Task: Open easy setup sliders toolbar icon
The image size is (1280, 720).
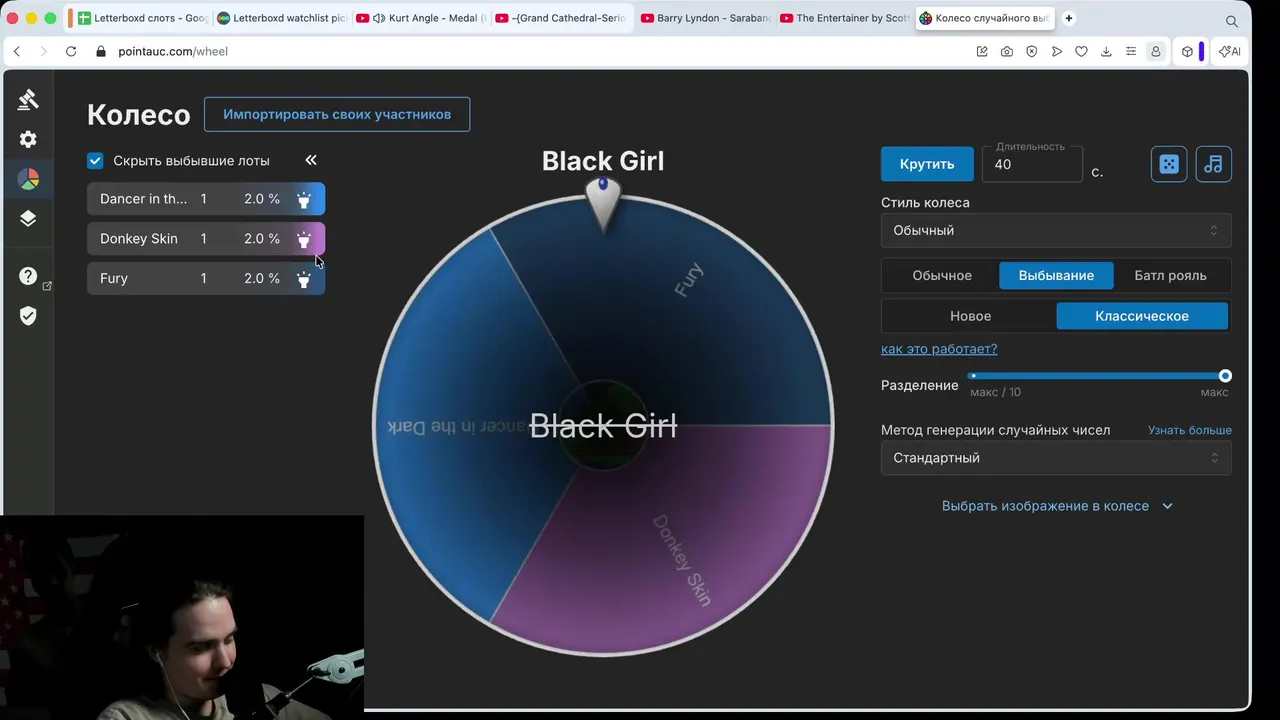Action: click(1131, 51)
